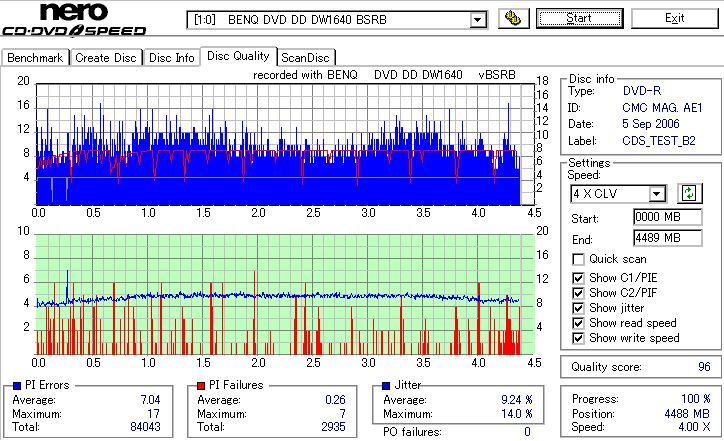Open the BENQ drive selection dropdown

[478, 20]
